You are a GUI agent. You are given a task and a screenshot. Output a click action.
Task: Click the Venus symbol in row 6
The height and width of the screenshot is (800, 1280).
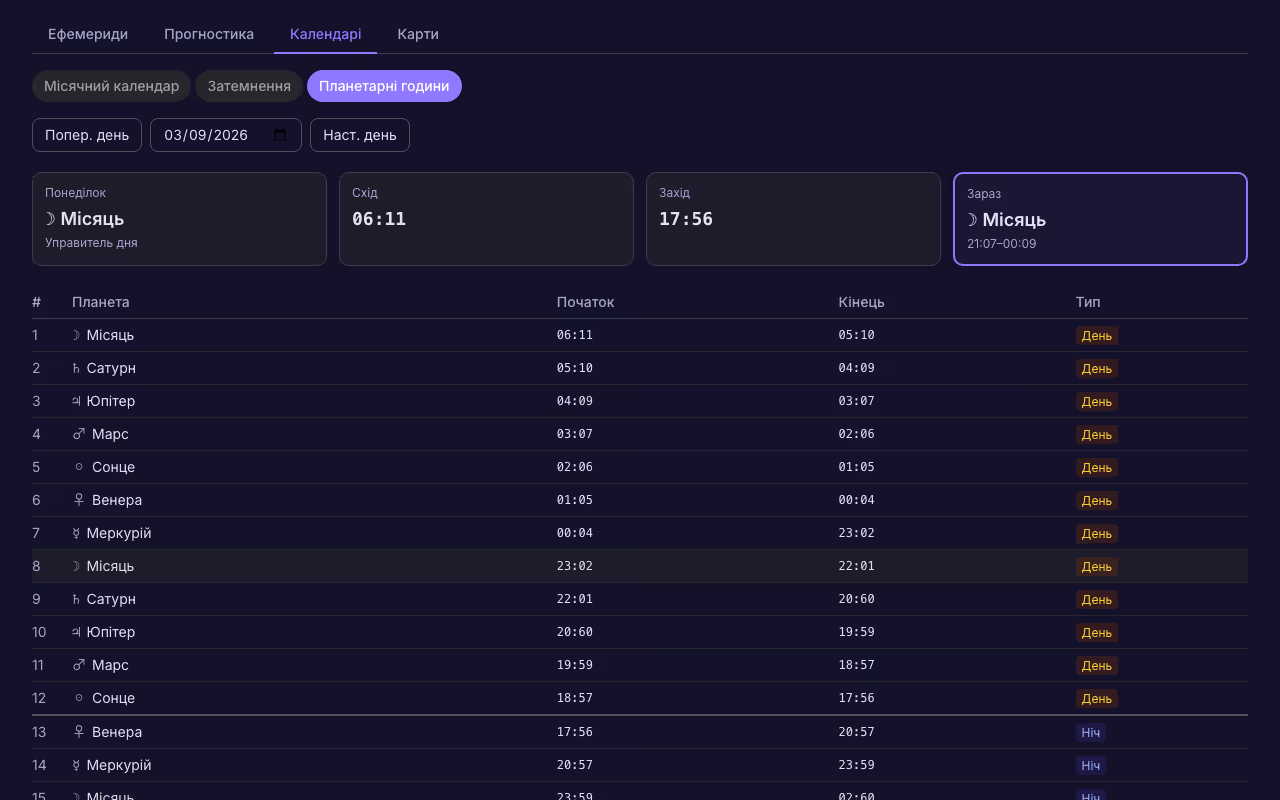[x=79, y=500]
